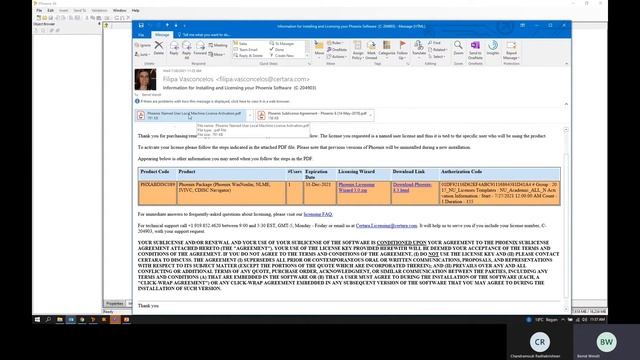Click Tell me what you want field
Screen dimensions: 640x360
coord(205,35)
